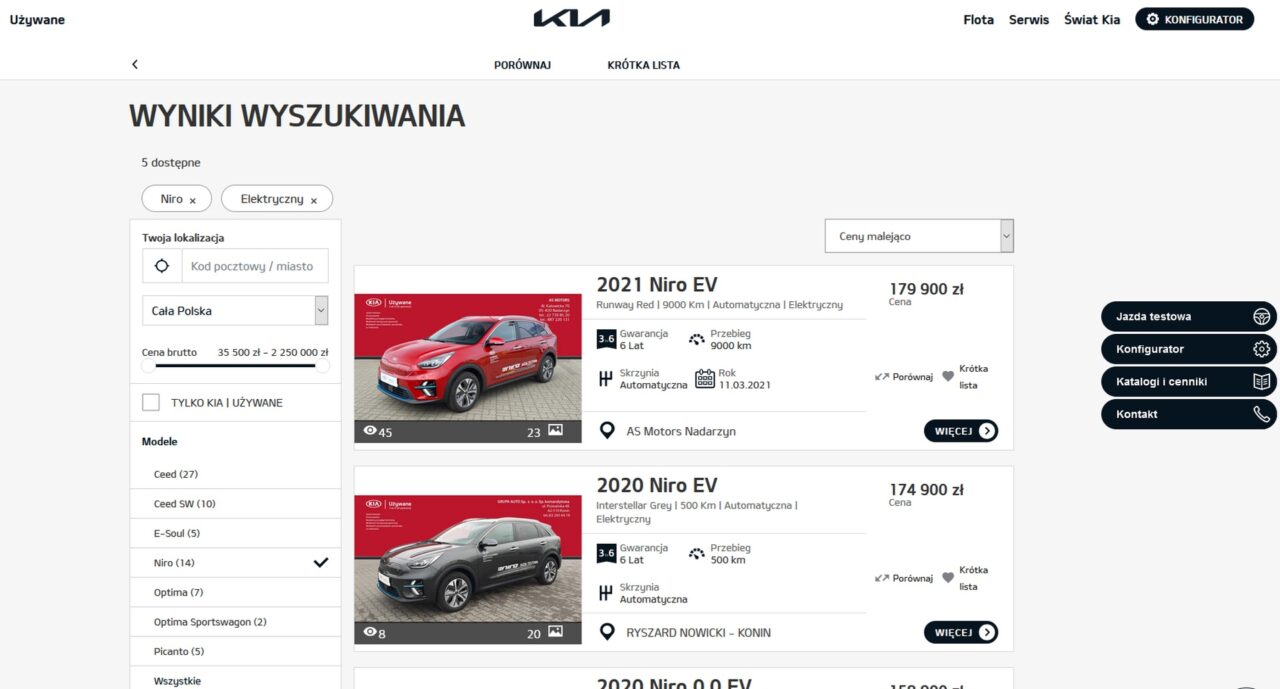The height and width of the screenshot is (689, 1280).
Task: Filter by Ceed SW (10) model
Action: [235, 504]
